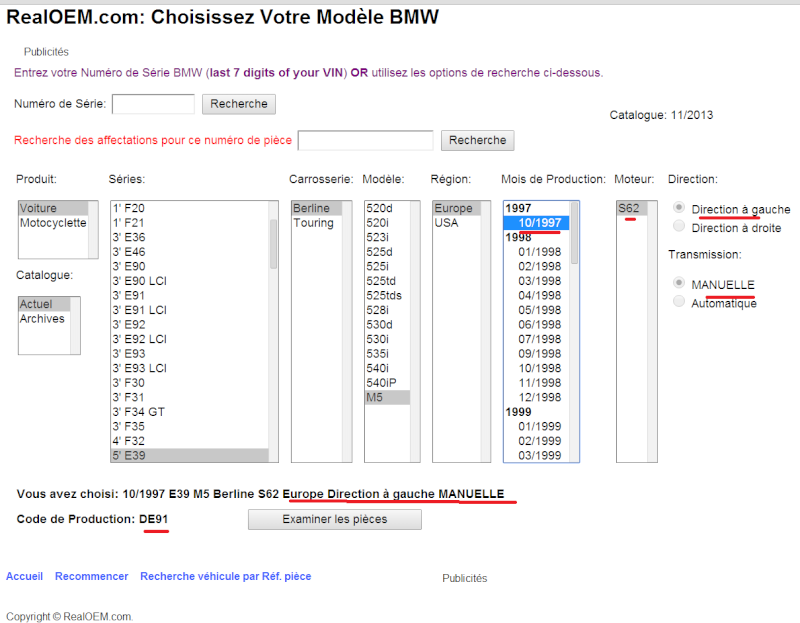Viewport: 800px width, 623px height.
Task: Open the Recommencer link
Action: click(x=91, y=576)
